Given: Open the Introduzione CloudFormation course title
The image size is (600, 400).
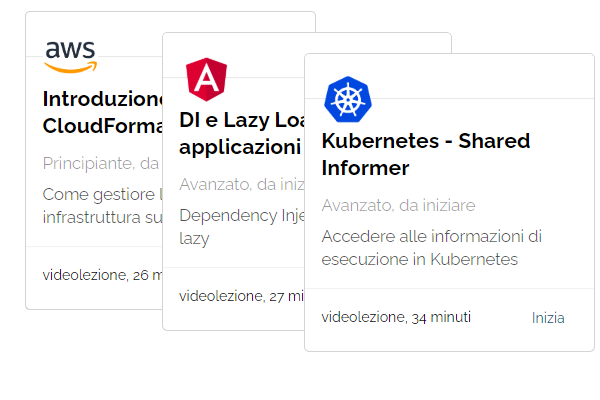Looking at the screenshot, I should (103, 112).
